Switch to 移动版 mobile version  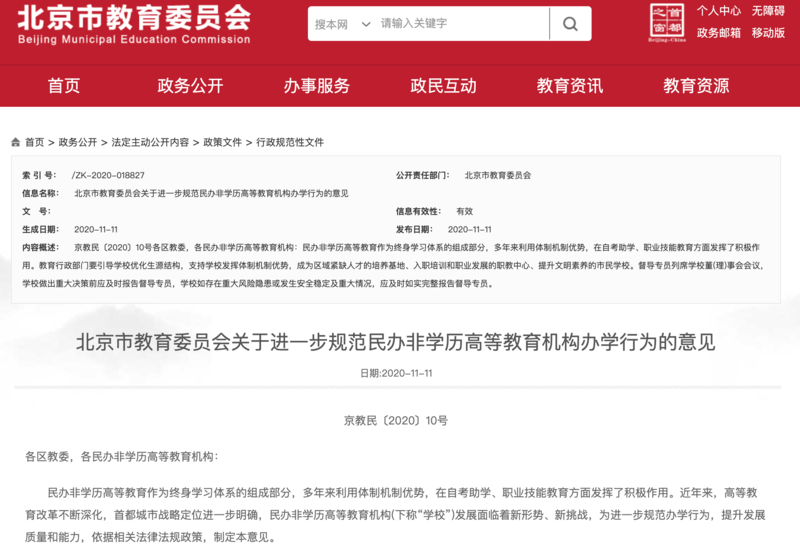(x=768, y=33)
